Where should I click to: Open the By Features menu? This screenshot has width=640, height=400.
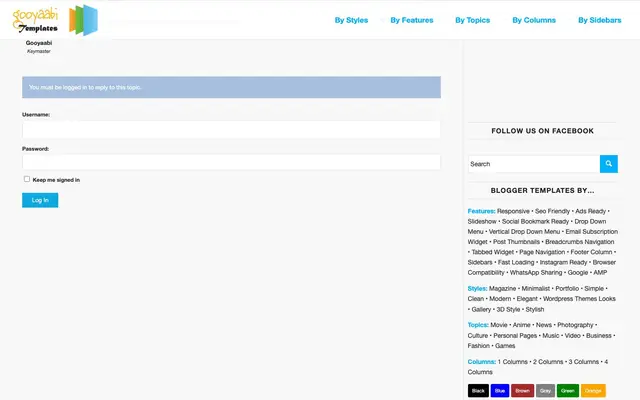click(x=411, y=20)
